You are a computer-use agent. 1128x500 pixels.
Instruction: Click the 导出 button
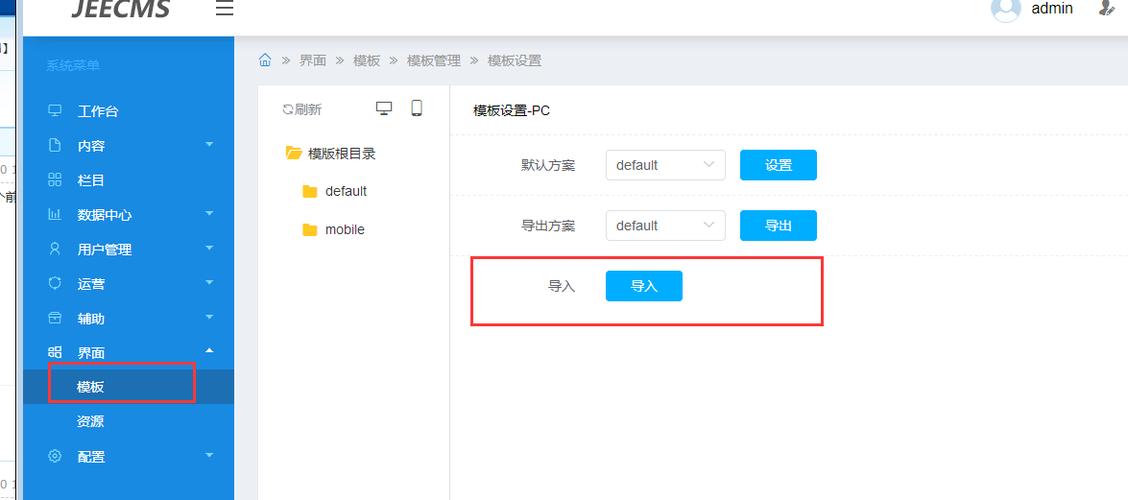tap(778, 225)
